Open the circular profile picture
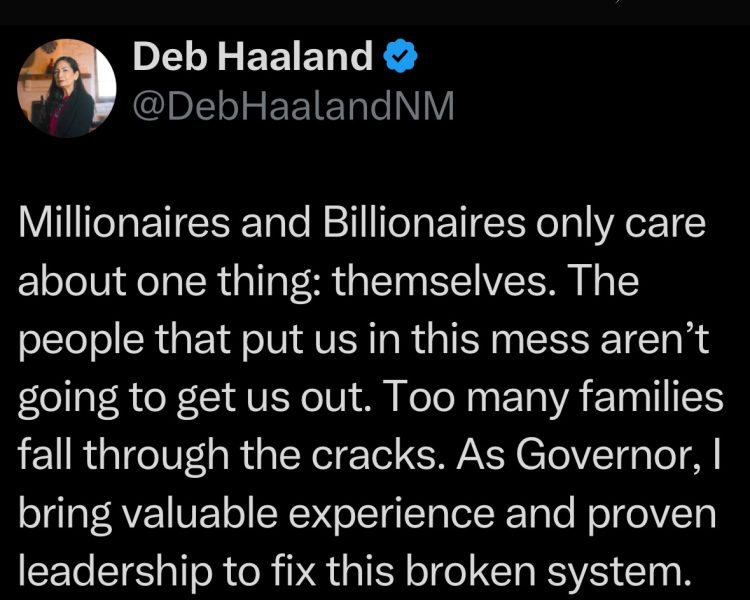The image size is (750, 600). pos(69,88)
